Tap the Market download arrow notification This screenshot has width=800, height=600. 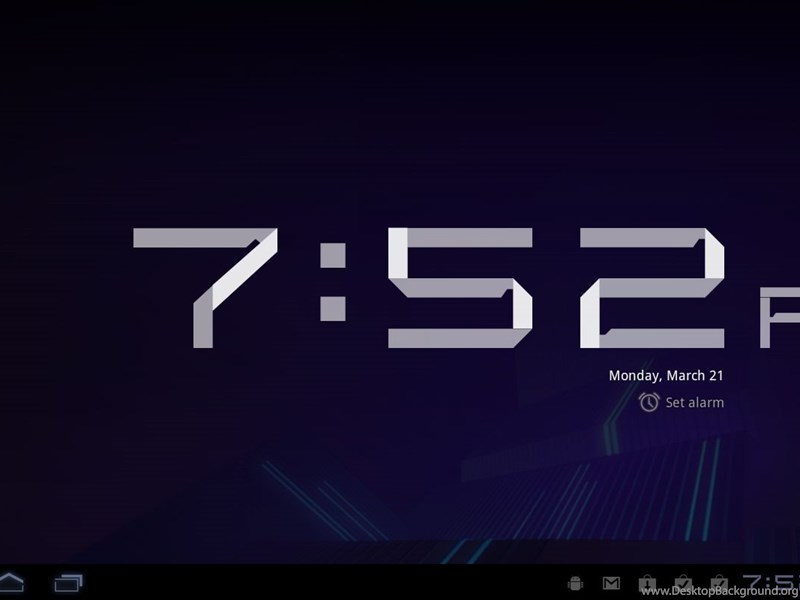pos(647,583)
